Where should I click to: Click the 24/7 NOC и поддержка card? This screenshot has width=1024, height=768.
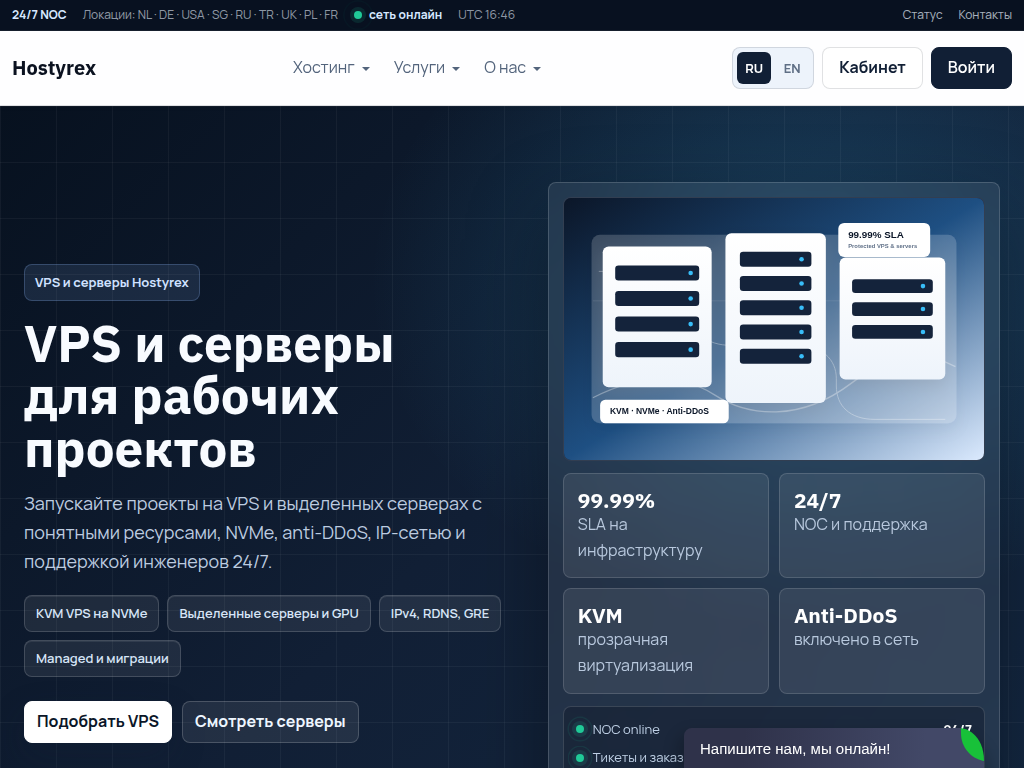coord(882,526)
